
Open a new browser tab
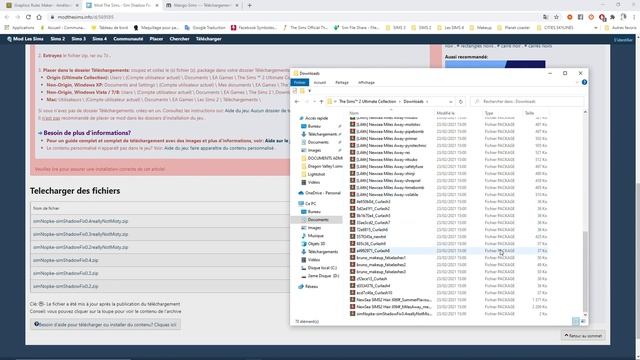tap(249, 5)
